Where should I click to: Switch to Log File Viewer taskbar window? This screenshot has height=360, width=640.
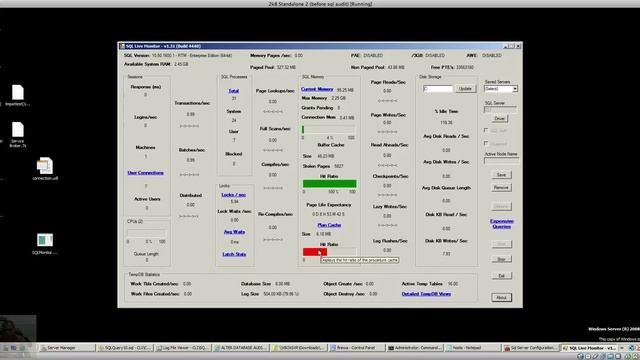pyautogui.click(x=182, y=348)
